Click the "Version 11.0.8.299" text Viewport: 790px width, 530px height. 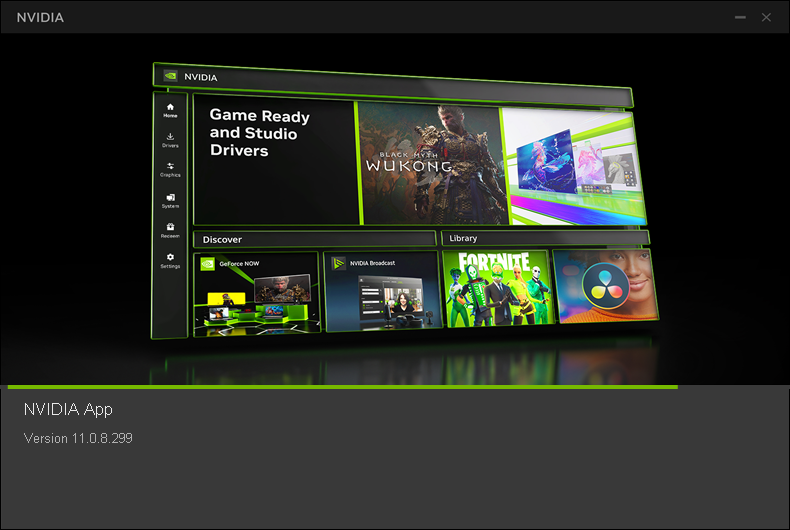pos(78,438)
